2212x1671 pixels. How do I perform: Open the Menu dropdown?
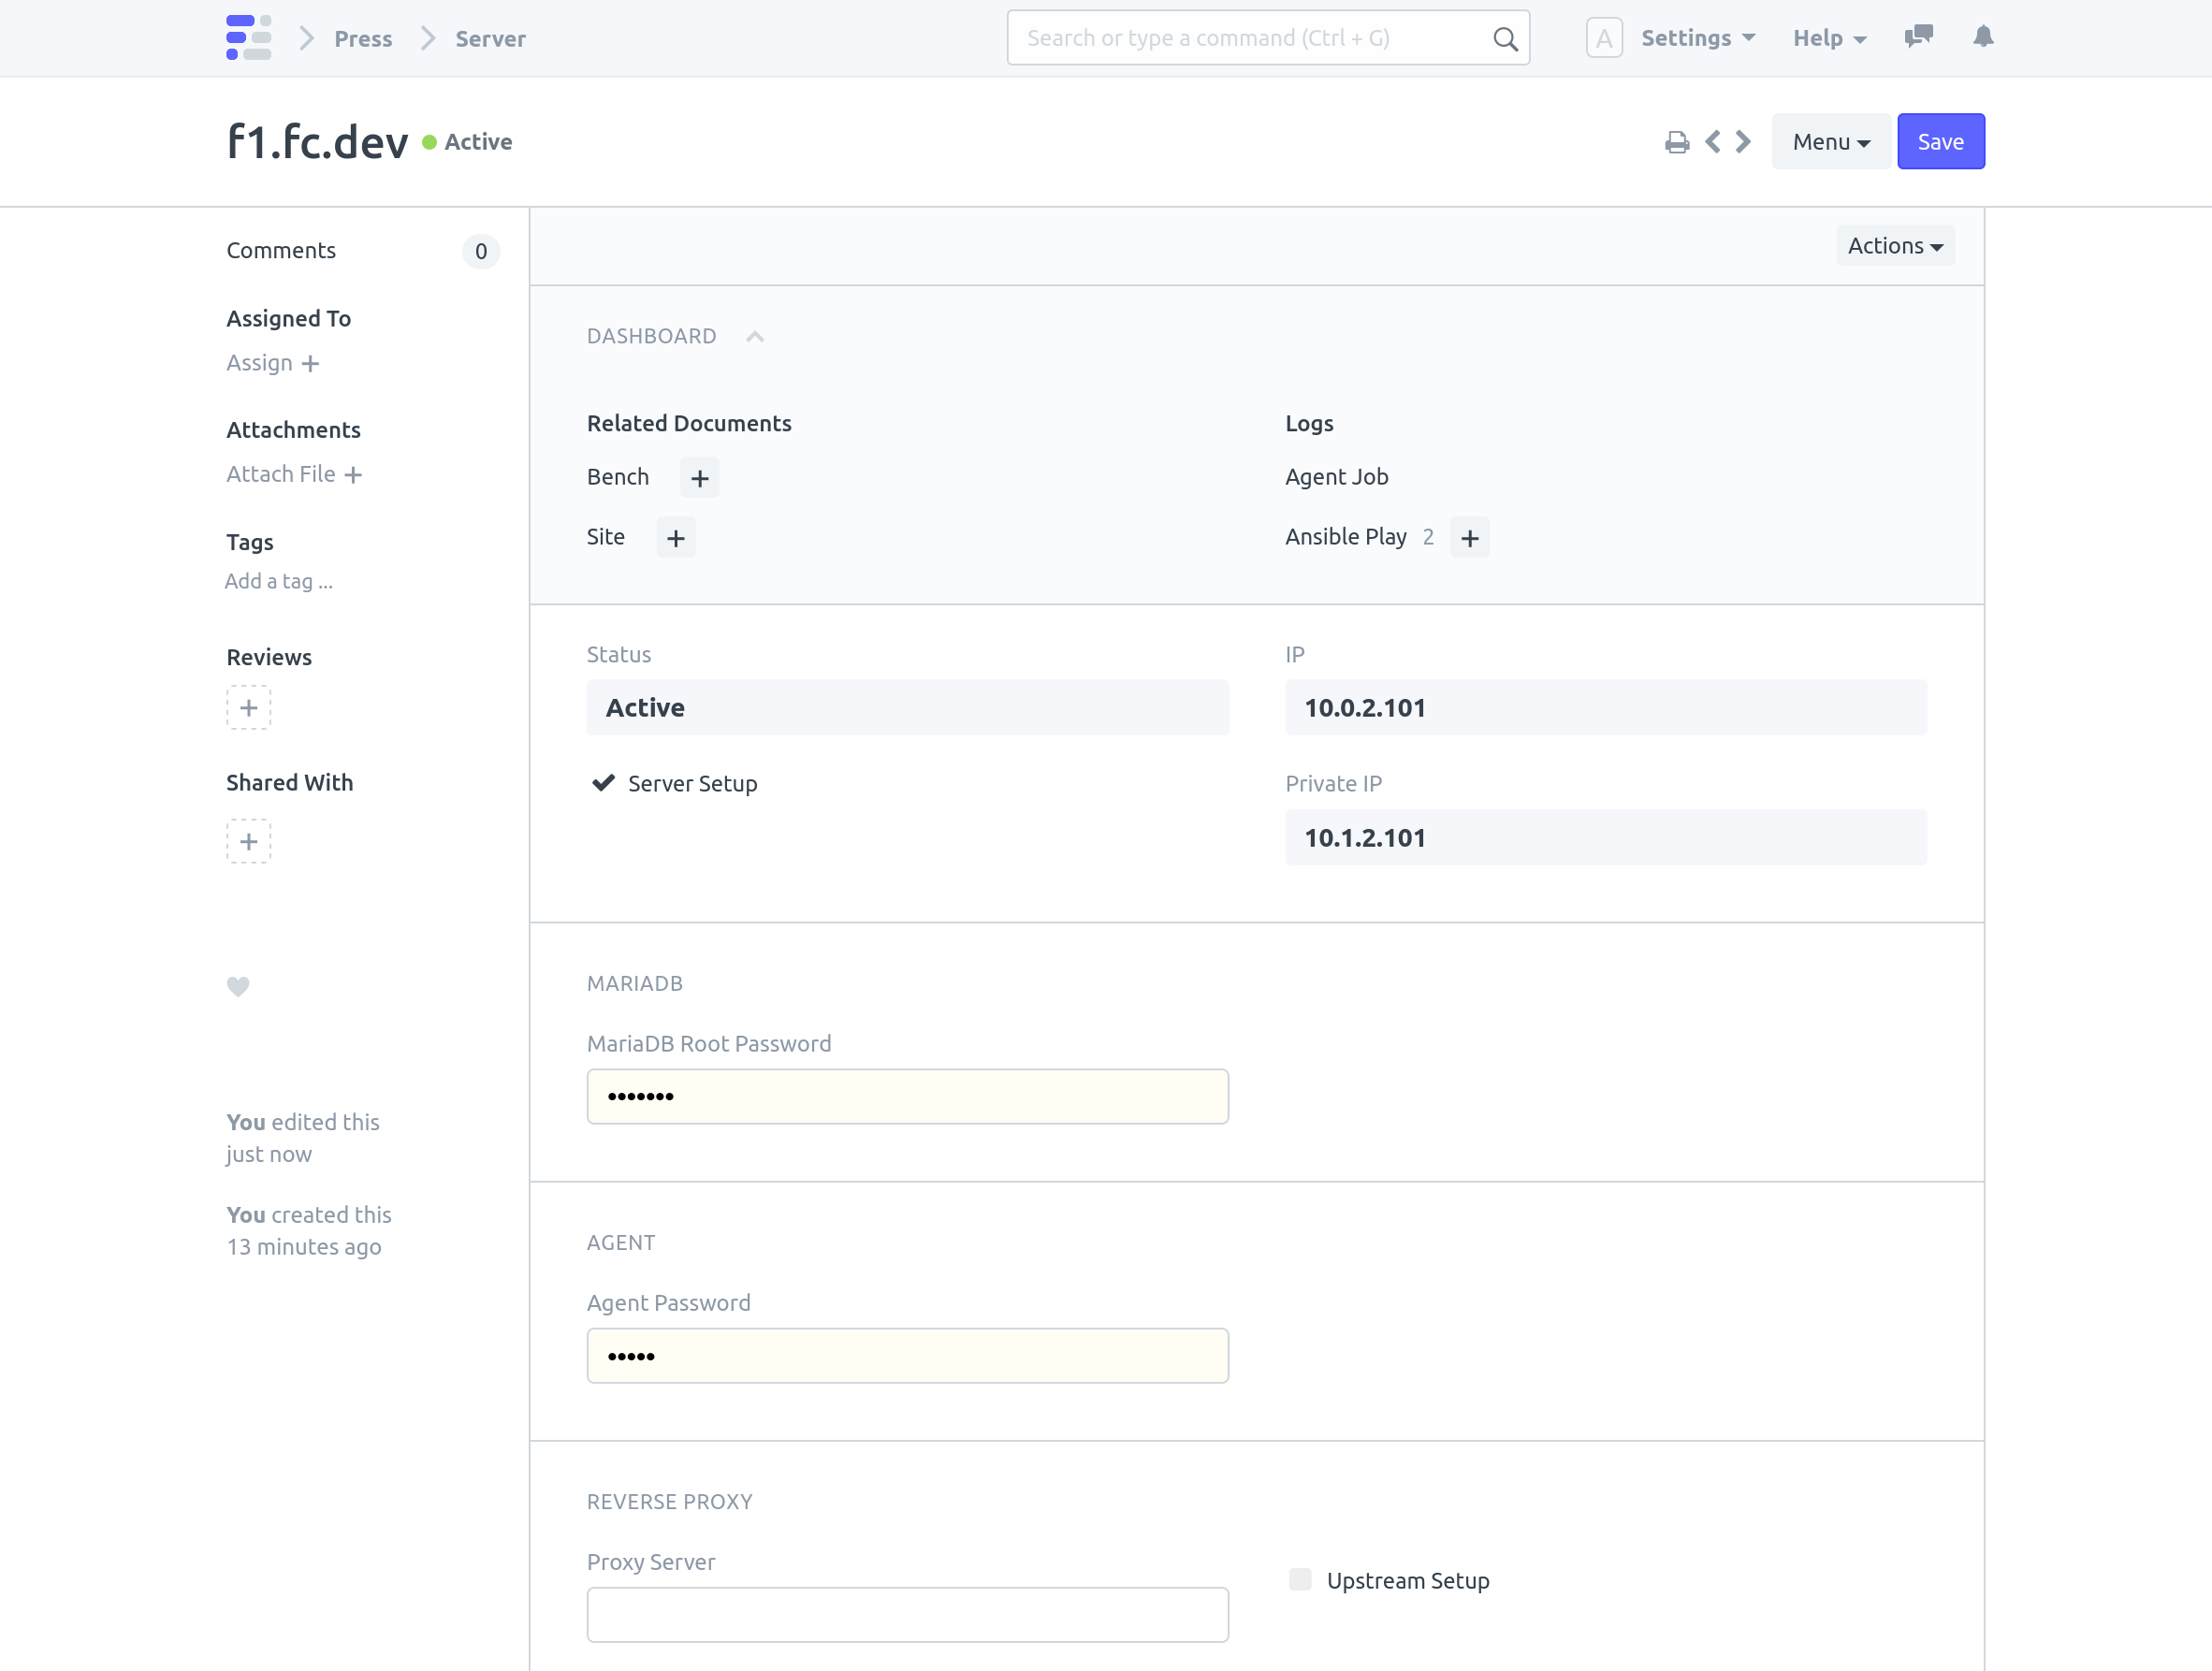1830,142
